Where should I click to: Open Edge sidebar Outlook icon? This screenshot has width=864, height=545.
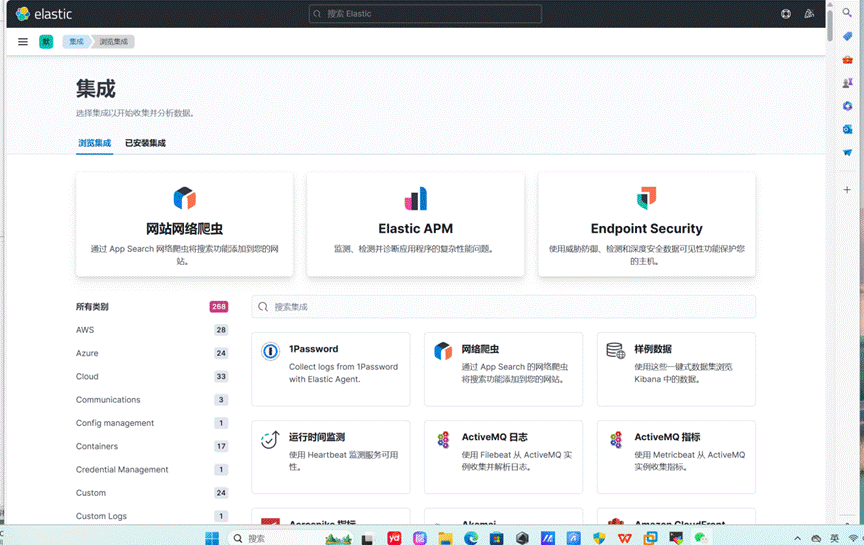847,129
